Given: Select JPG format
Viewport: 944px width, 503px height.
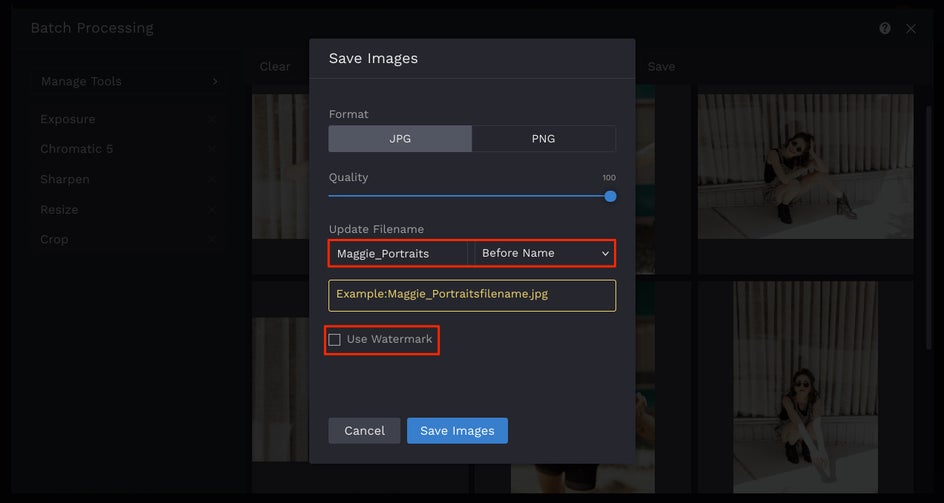Looking at the screenshot, I should click(x=400, y=139).
